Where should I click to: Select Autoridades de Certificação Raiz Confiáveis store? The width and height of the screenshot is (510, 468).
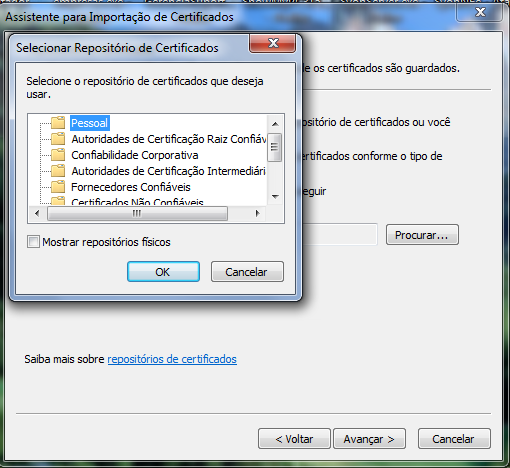point(168,139)
